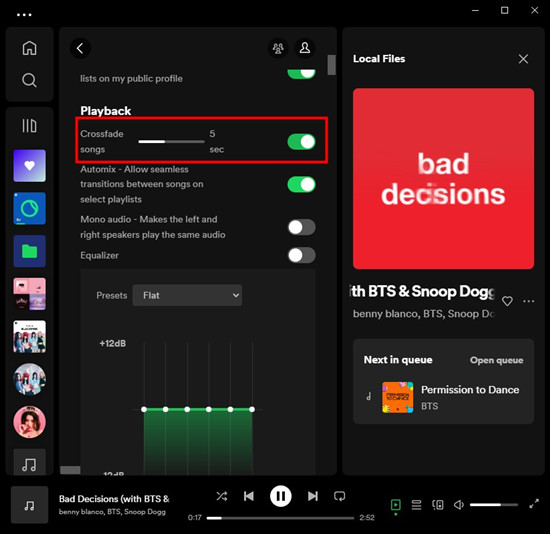Open the Presets Flat dropdown
Screen dimensions: 550x534
pos(187,295)
